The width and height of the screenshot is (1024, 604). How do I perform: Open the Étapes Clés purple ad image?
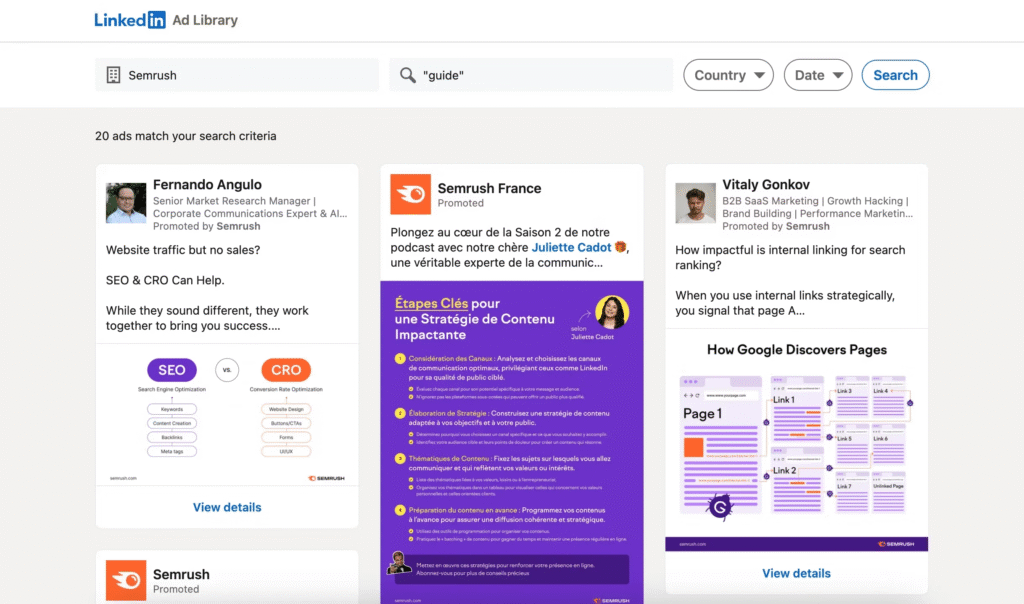tap(512, 442)
